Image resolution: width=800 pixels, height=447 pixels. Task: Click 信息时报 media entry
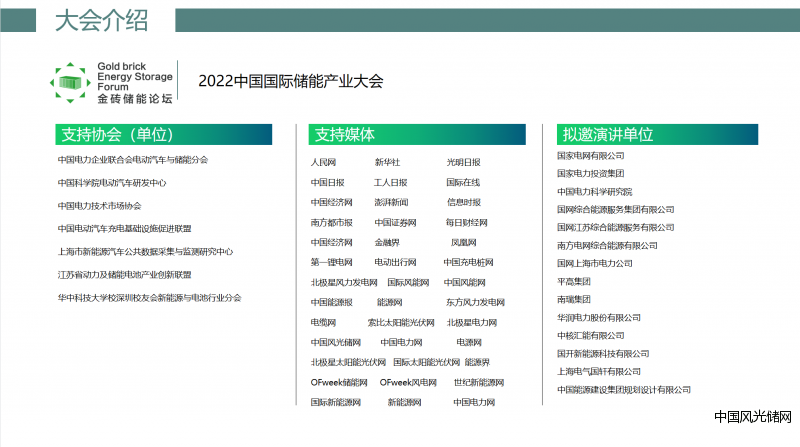[464, 202]
